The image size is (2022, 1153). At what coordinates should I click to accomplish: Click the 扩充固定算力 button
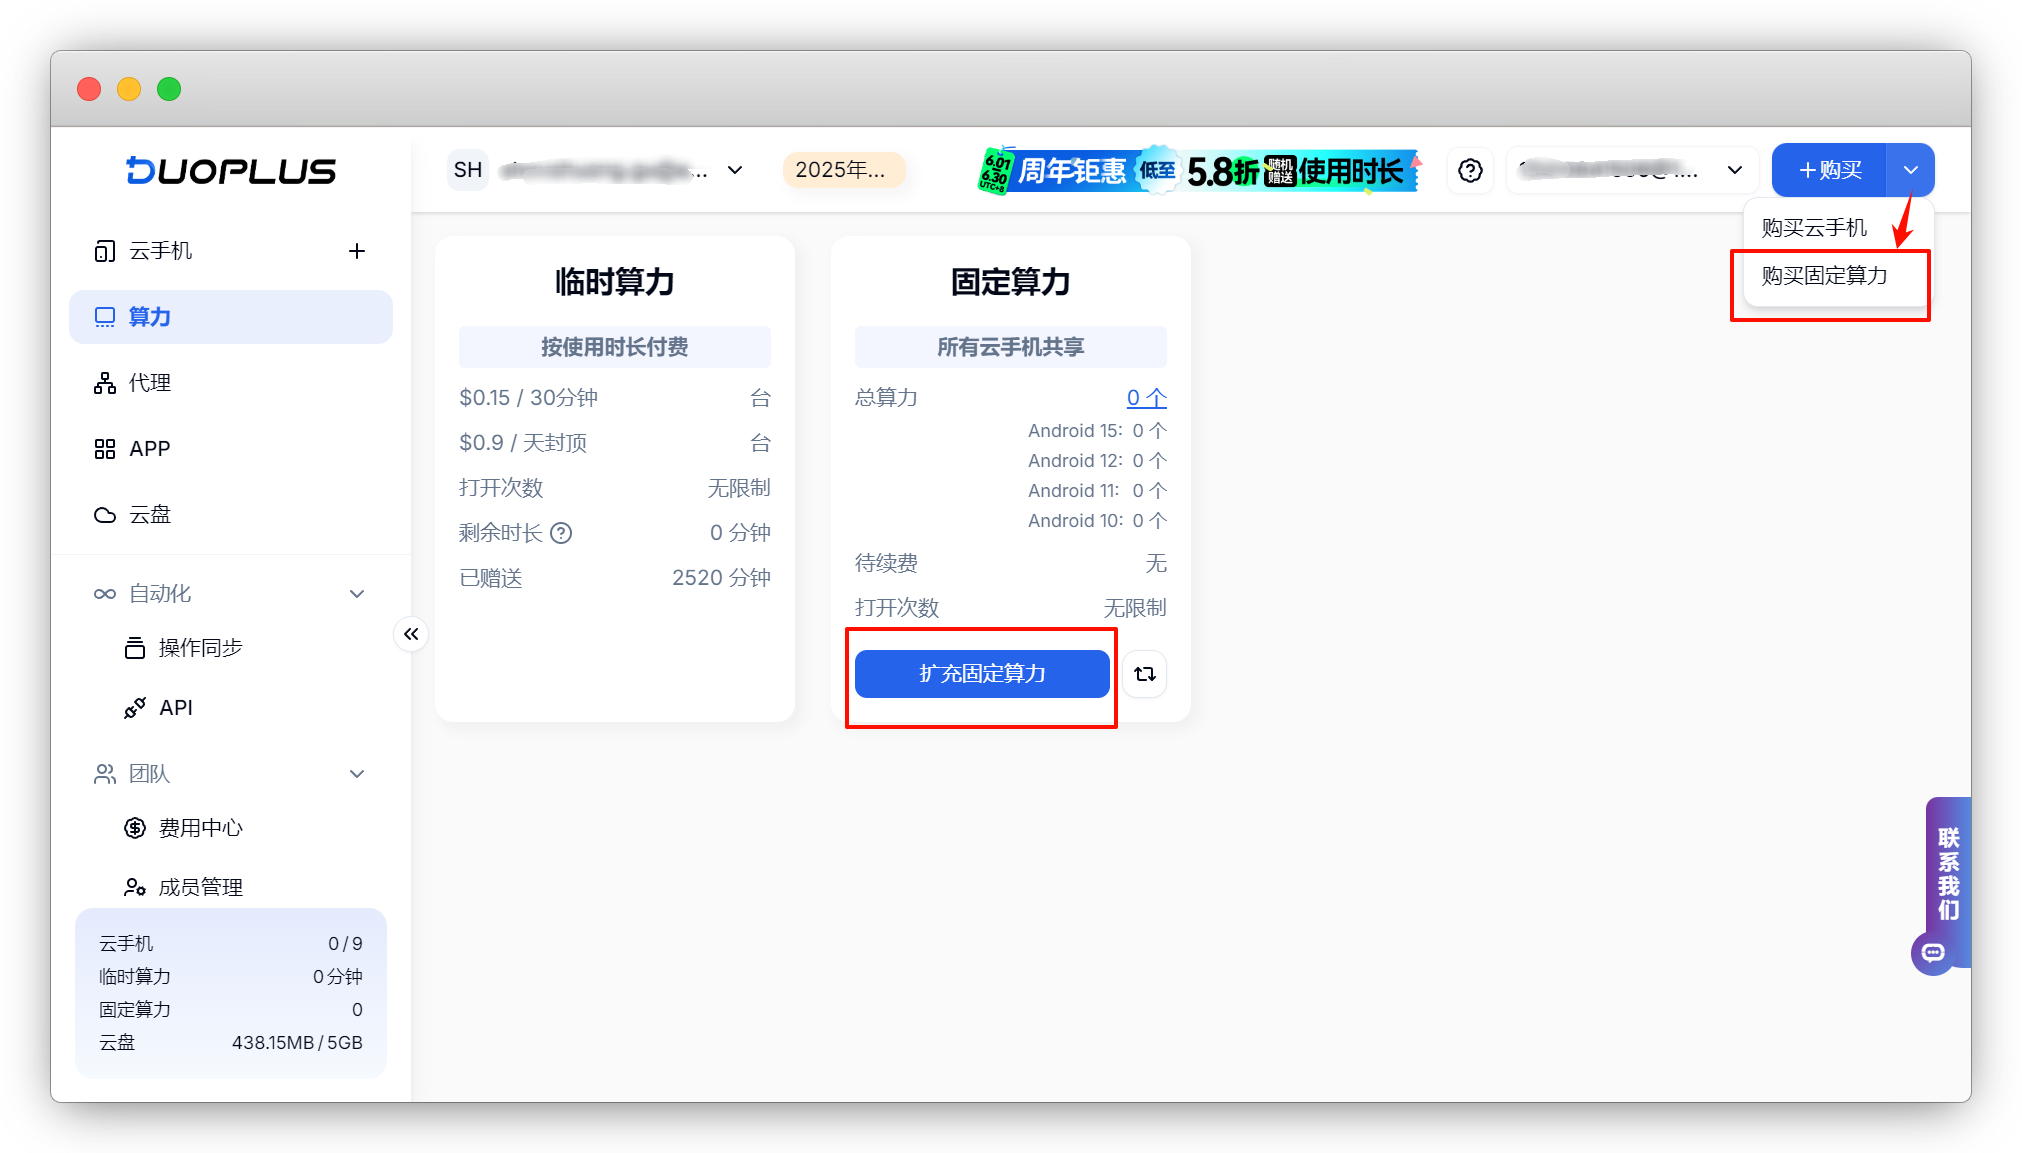(981, 674)
